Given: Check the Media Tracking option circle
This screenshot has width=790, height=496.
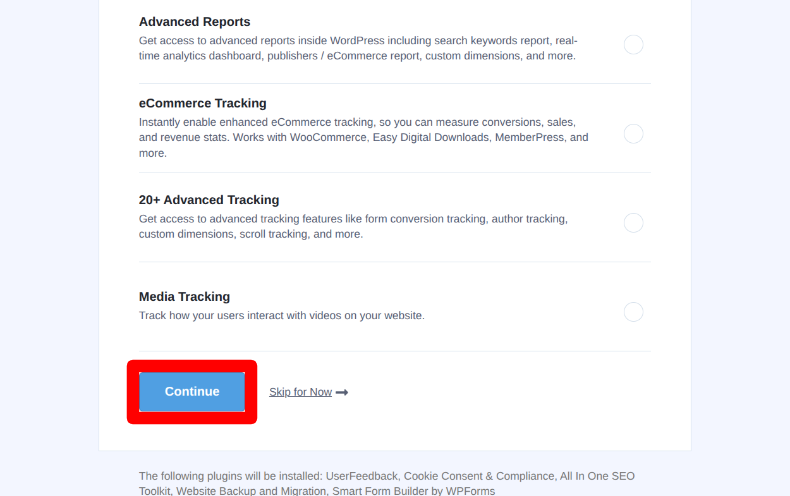Looking at the screenshot, I should (633, 312).
